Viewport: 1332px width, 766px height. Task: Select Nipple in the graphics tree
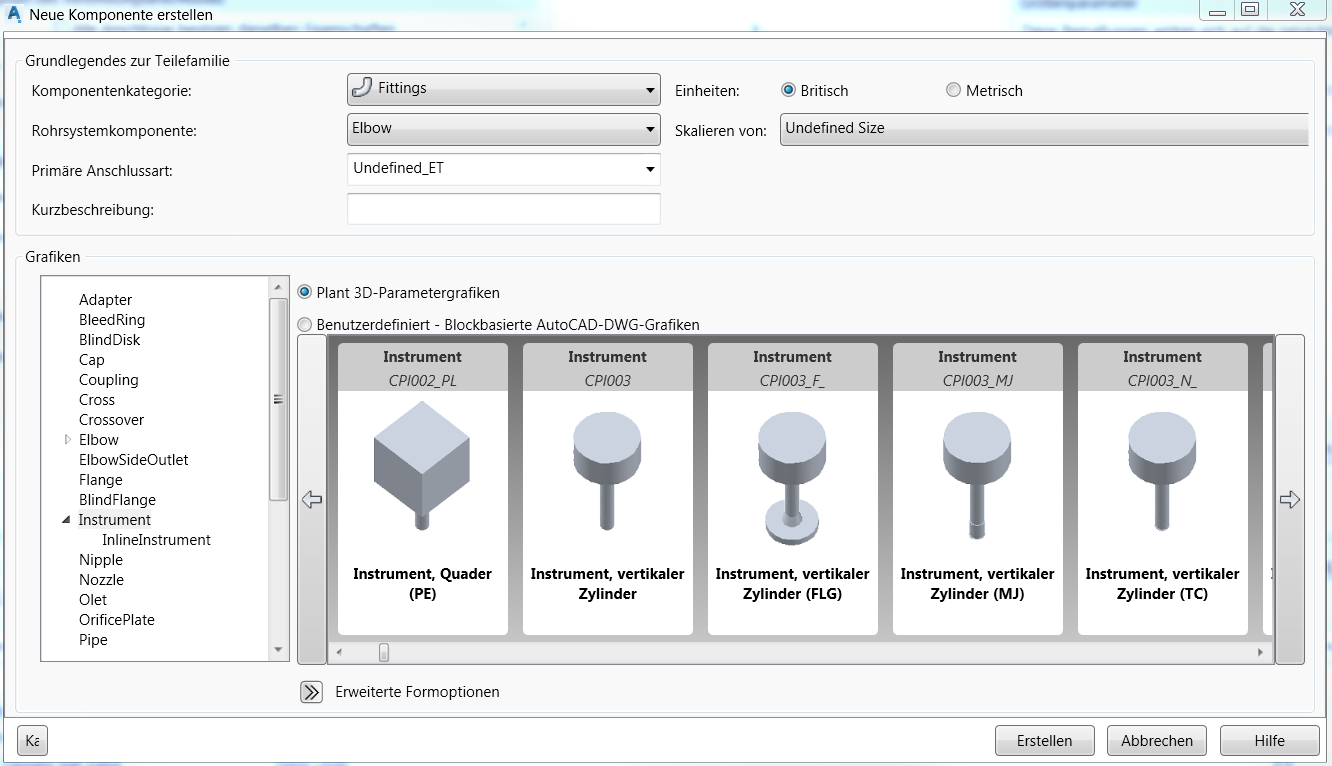pos(101,560)
